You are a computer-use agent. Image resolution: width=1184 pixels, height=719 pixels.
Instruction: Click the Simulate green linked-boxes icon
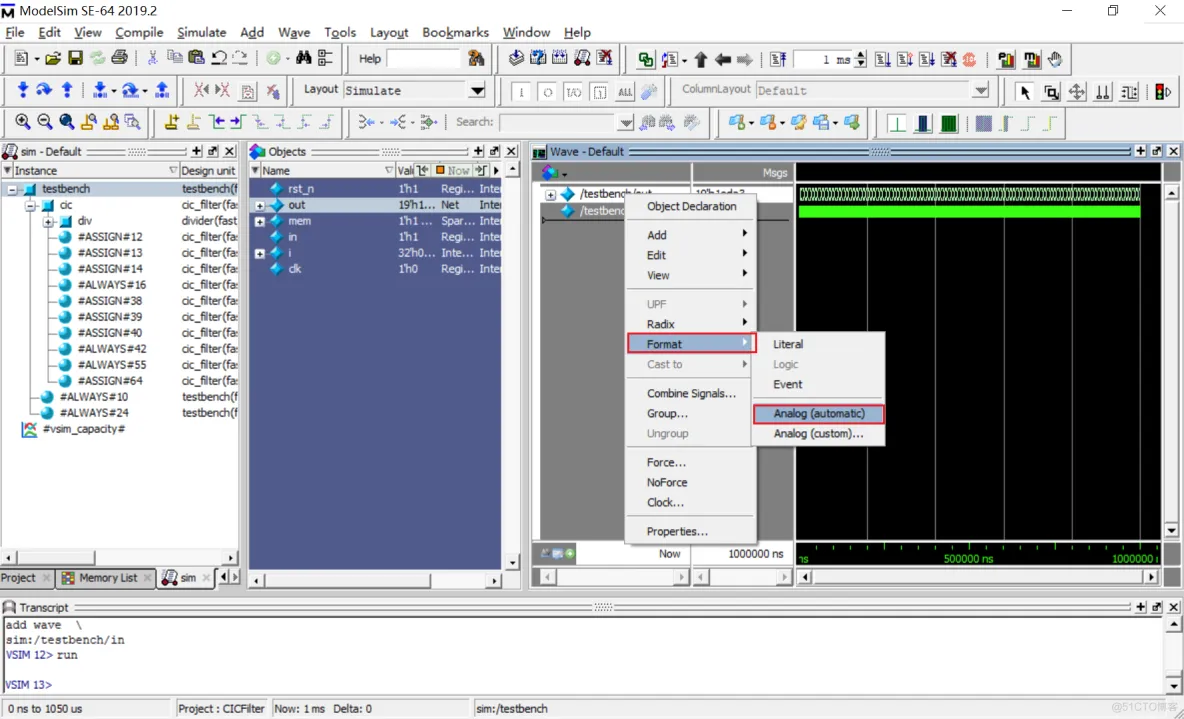click(x=646, y=60)
